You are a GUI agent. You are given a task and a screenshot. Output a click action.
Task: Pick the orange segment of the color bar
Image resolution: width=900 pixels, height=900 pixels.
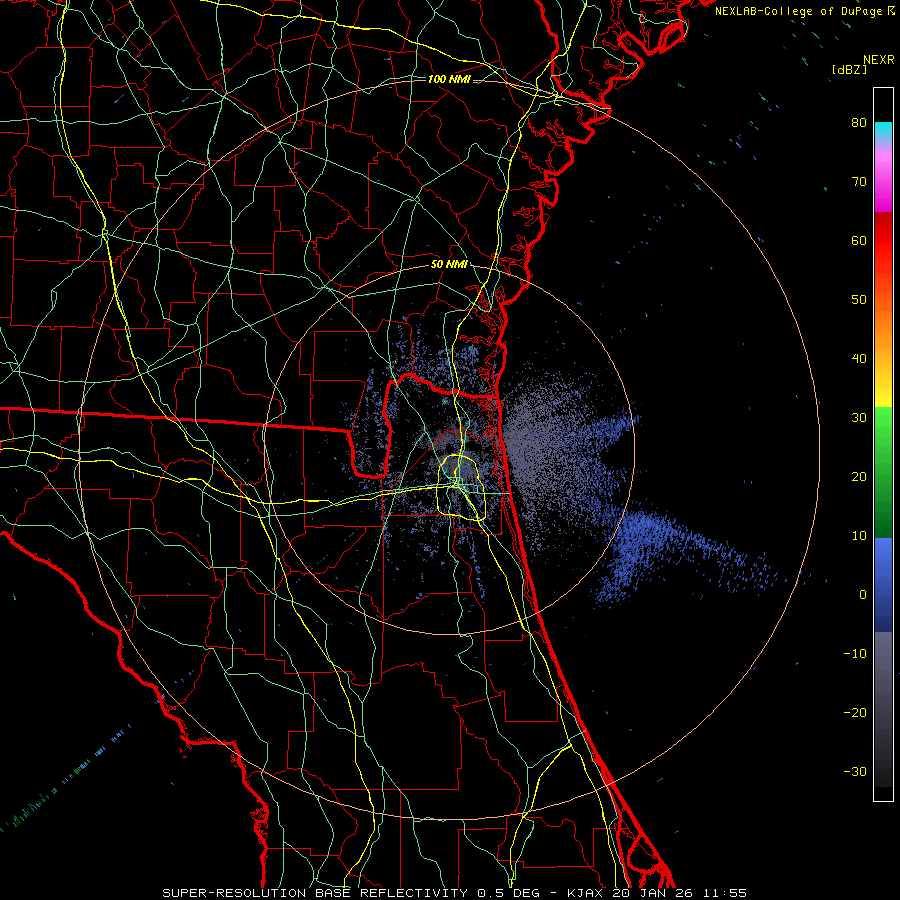(x=883, y=330)
